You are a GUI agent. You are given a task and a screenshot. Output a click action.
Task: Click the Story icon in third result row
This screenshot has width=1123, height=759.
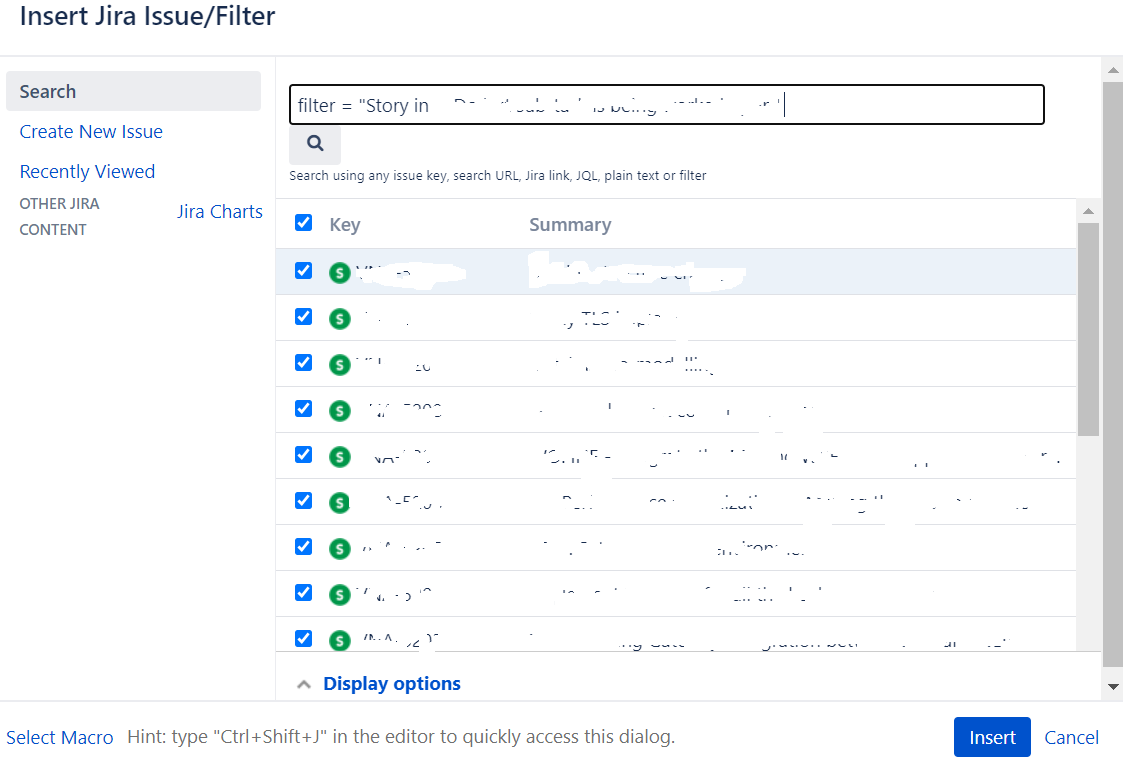pyautogui.click(x=339, y=364)
